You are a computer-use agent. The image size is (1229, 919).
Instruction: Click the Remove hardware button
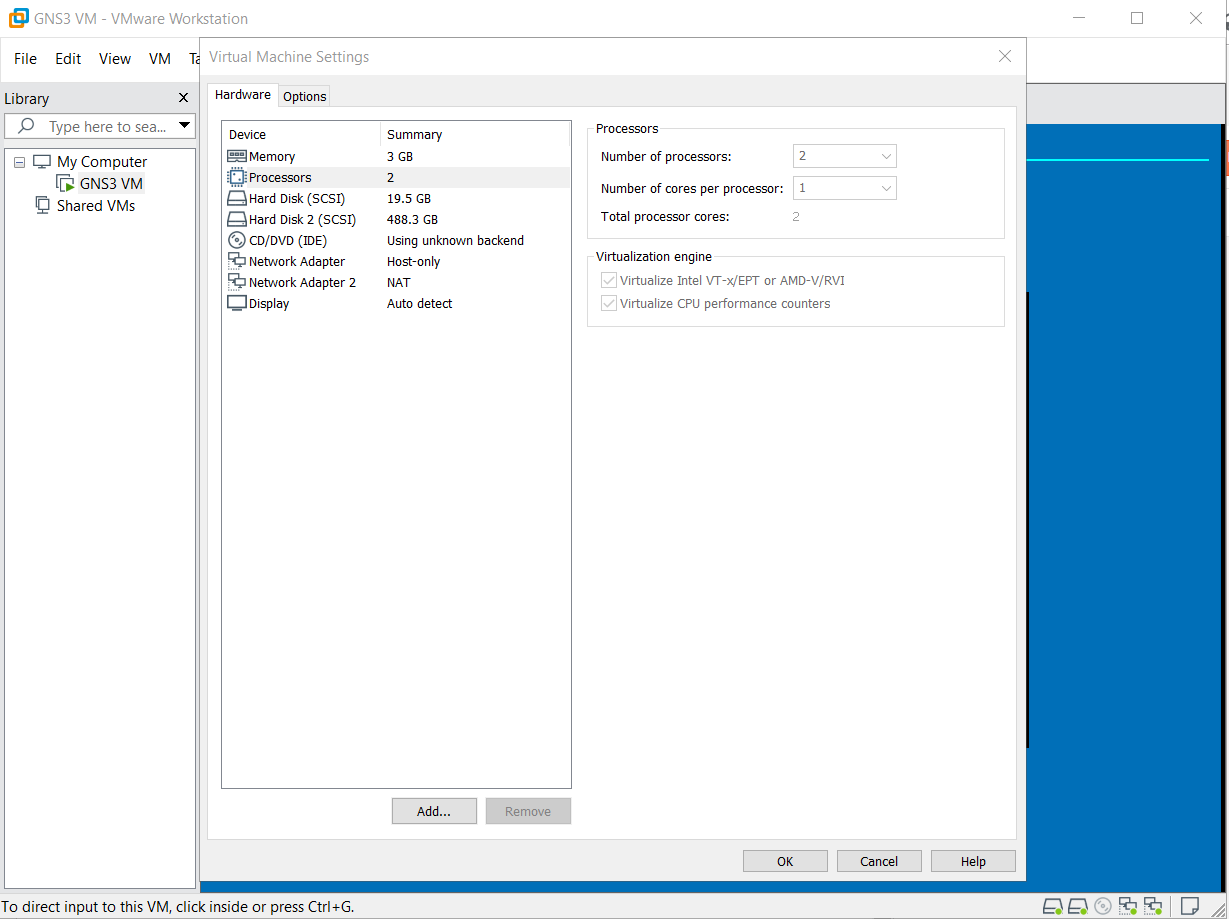click(528, 811)
